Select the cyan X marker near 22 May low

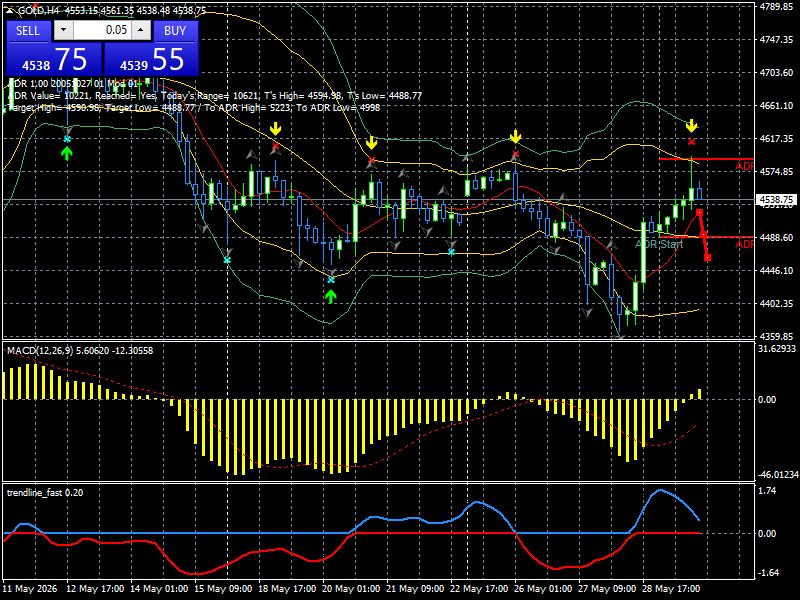451,252
